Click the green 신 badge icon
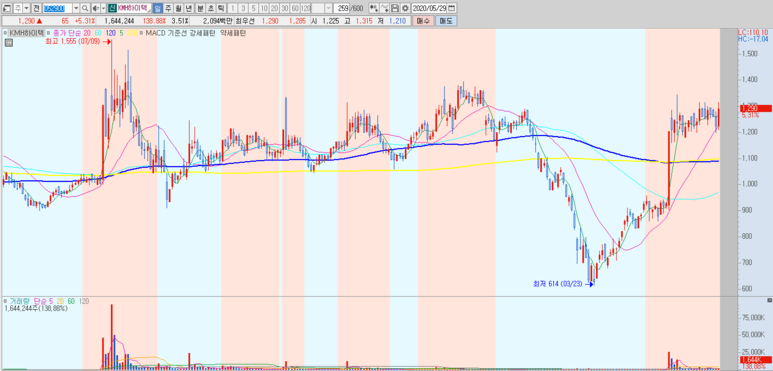The width and height of the screenshot is (773, 371). 112,8
